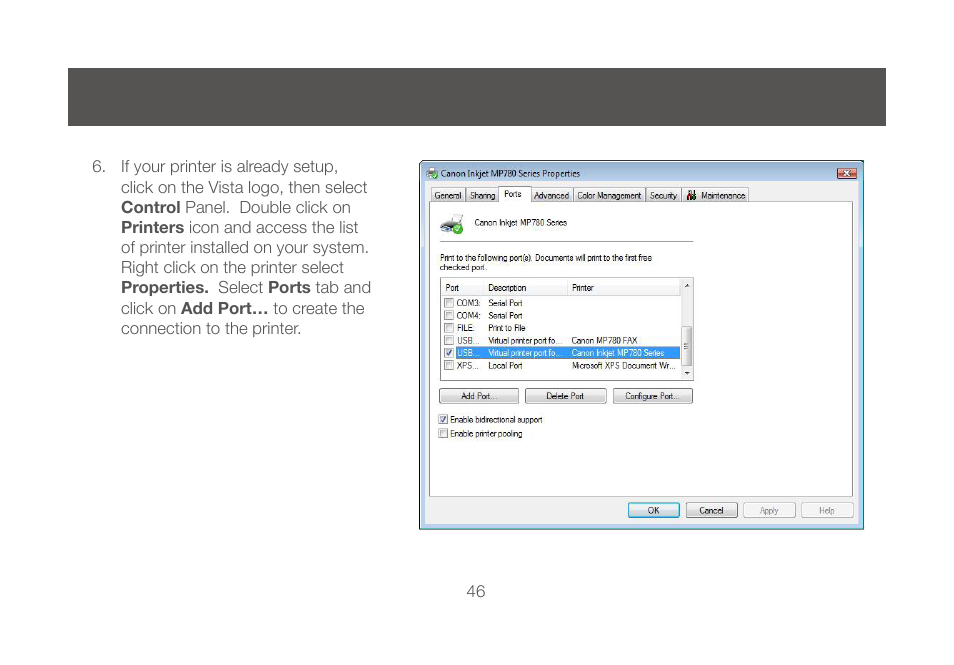Select the "Serial Port" text in the COM3 row
954x665 pixels.
[x=505, y=303]
